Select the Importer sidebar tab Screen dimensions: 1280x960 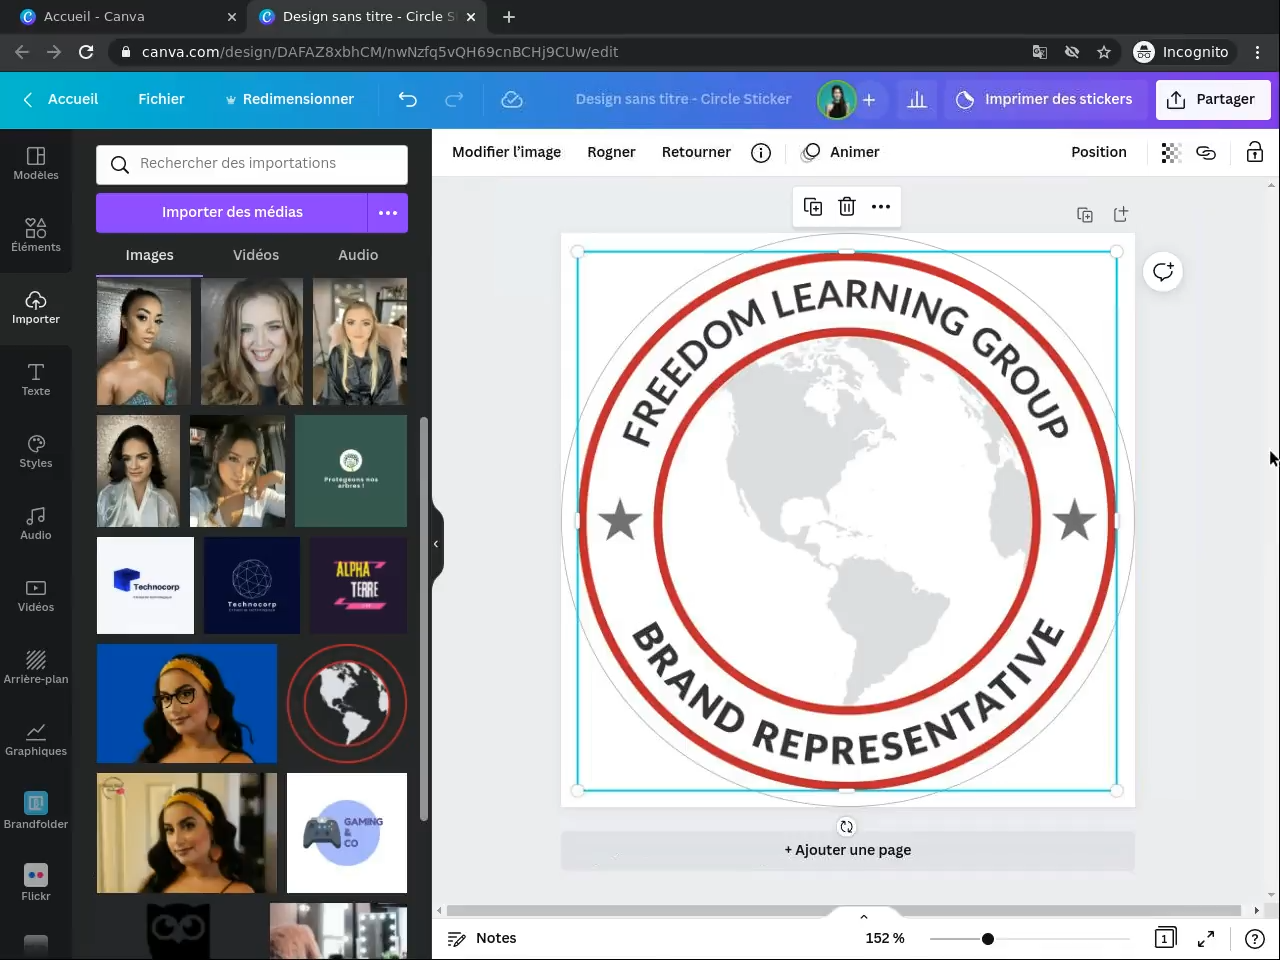tap(36, 307)
